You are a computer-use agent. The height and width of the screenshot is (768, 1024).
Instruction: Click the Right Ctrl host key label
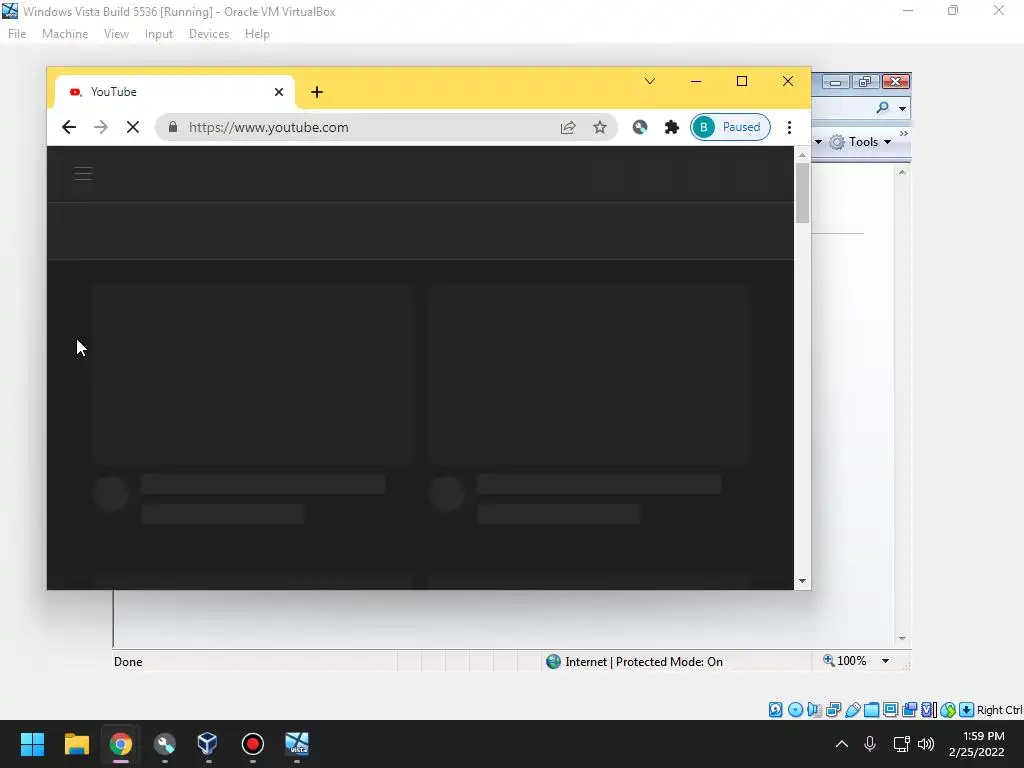pyautogui.click(x=999, y=710)
